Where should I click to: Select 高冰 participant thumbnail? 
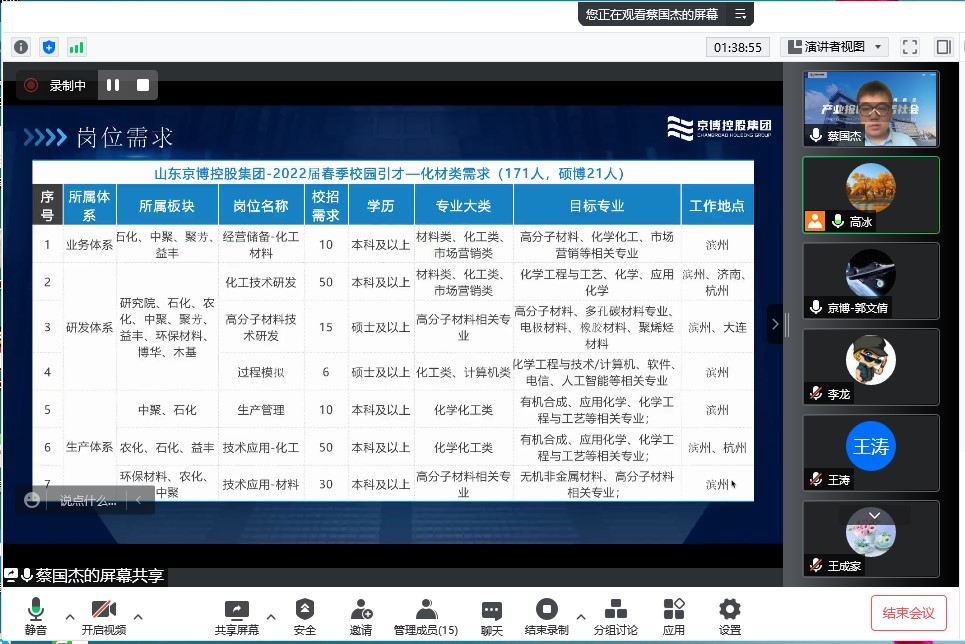point(871,195)
